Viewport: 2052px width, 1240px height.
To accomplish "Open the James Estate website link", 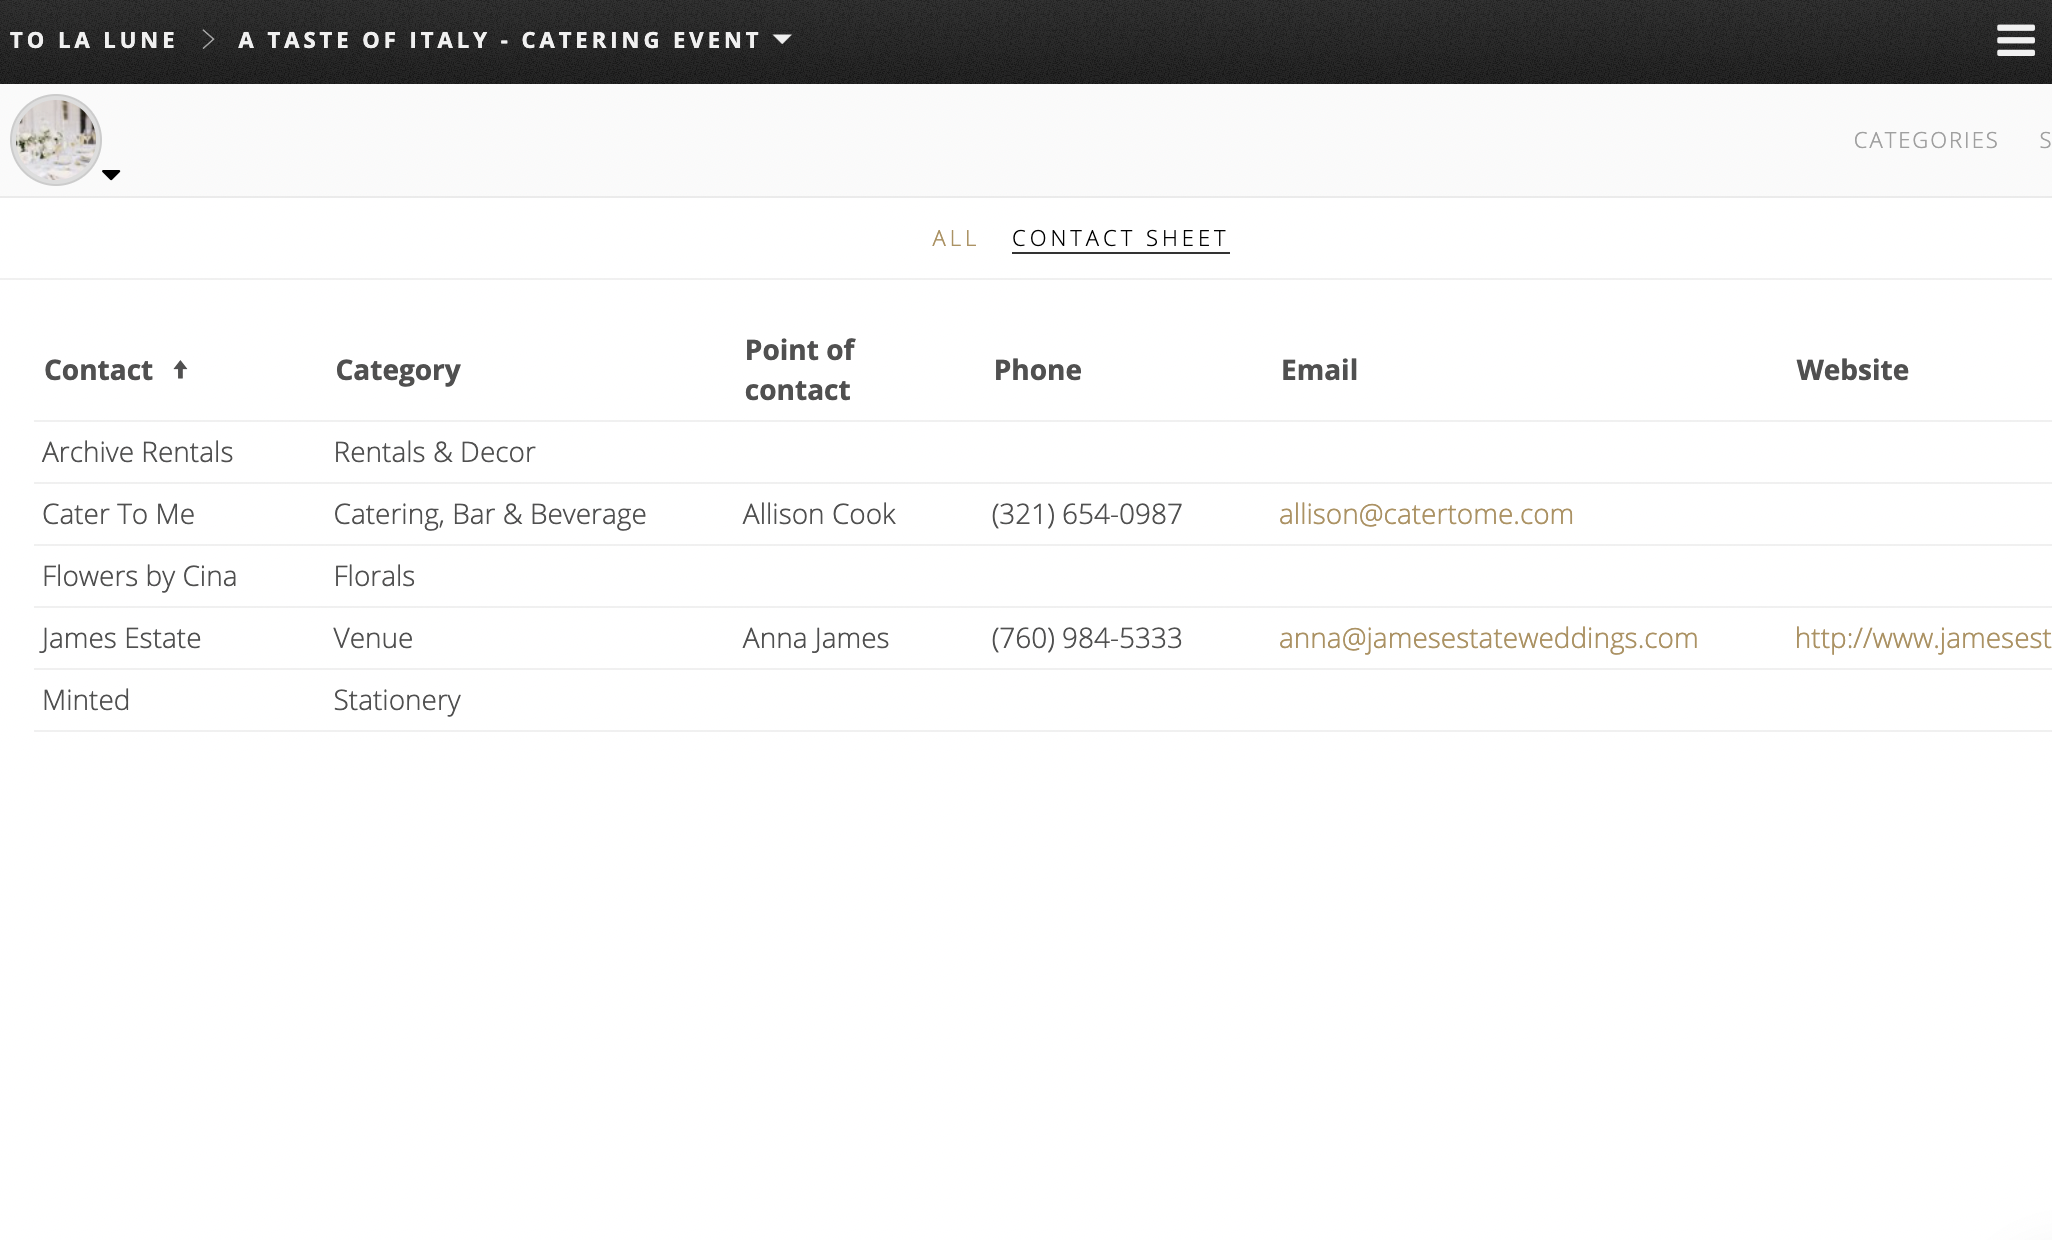I will pos(1922,638).
